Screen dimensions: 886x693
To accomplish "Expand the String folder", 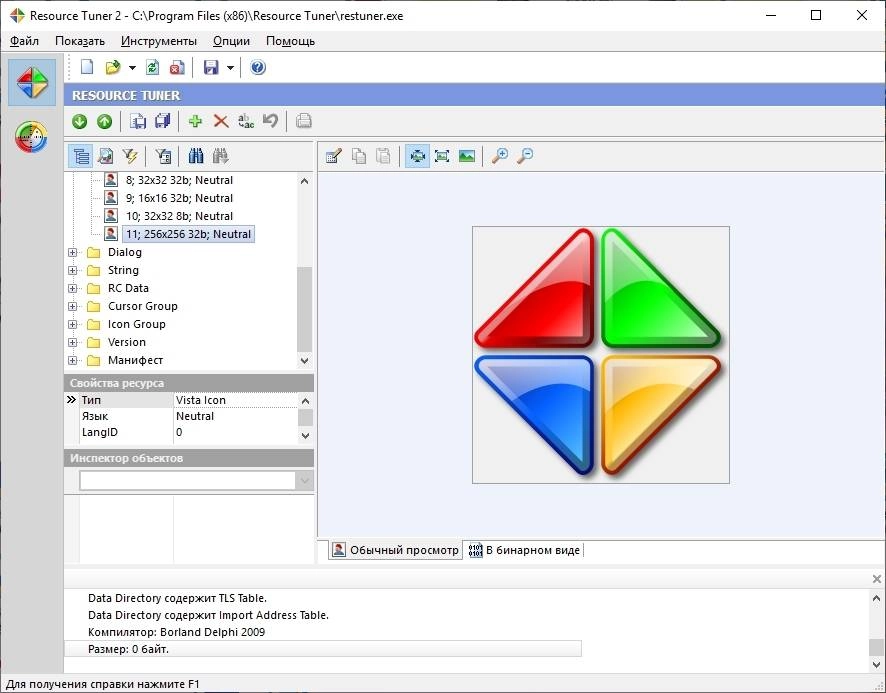I will (x=72, y=270).
